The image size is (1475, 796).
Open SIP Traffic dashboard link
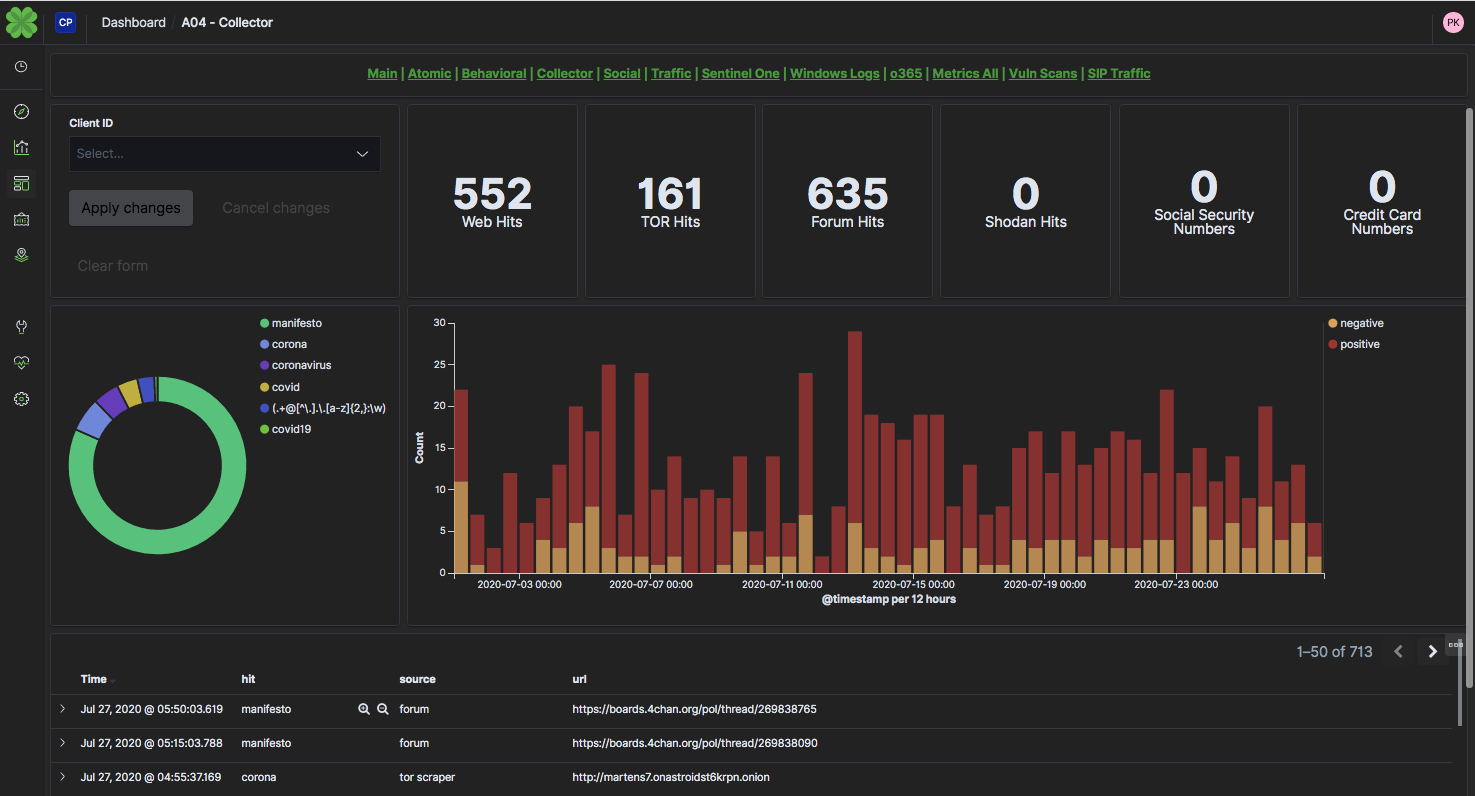[x=1119, y=73]
